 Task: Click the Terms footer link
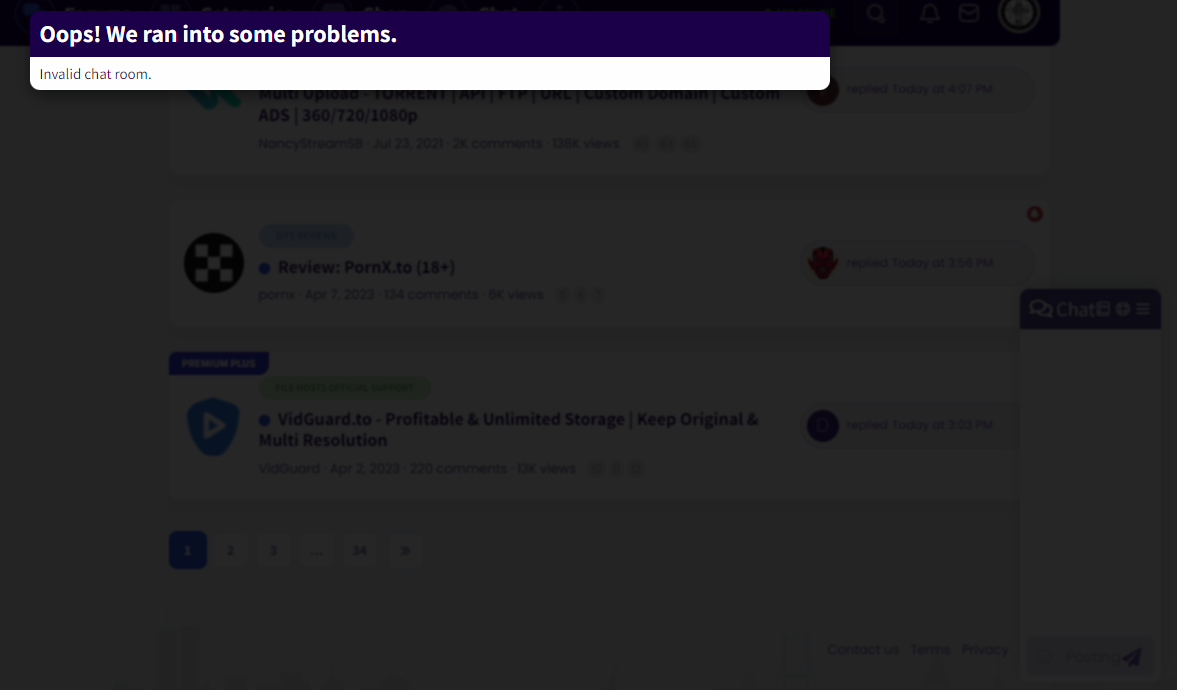pos(929,649)
